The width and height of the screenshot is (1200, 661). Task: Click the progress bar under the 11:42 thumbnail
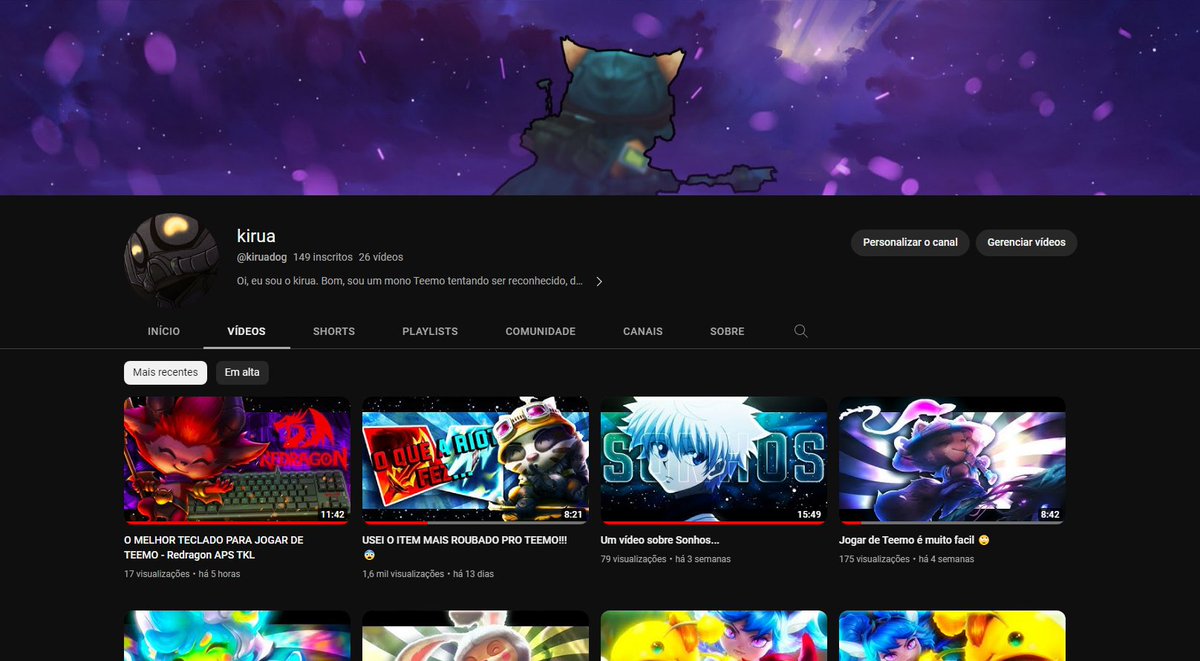coord(237,522)
